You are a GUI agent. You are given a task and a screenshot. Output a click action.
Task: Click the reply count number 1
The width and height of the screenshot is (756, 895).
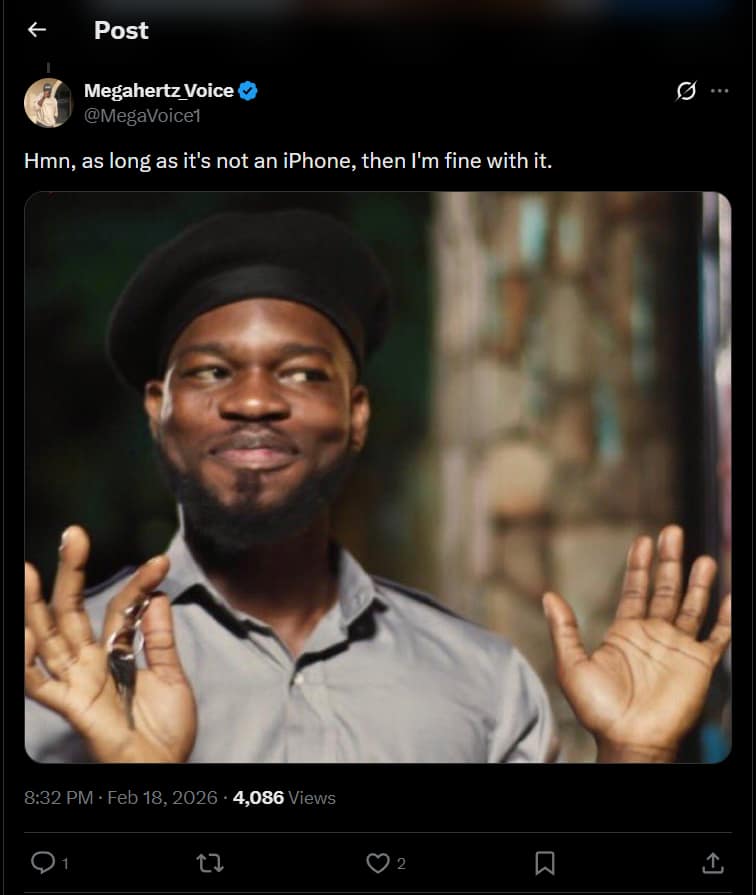66,864
